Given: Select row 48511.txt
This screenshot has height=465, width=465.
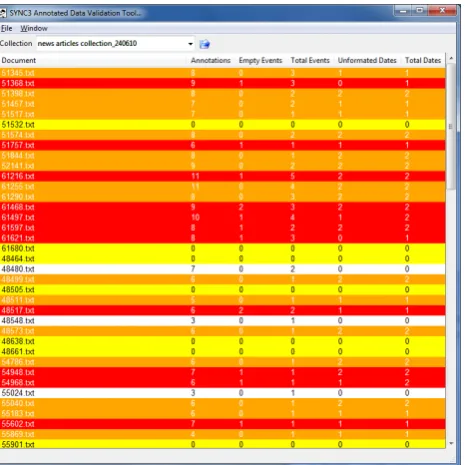Looking at the screenshot, I should pos(223,300).
